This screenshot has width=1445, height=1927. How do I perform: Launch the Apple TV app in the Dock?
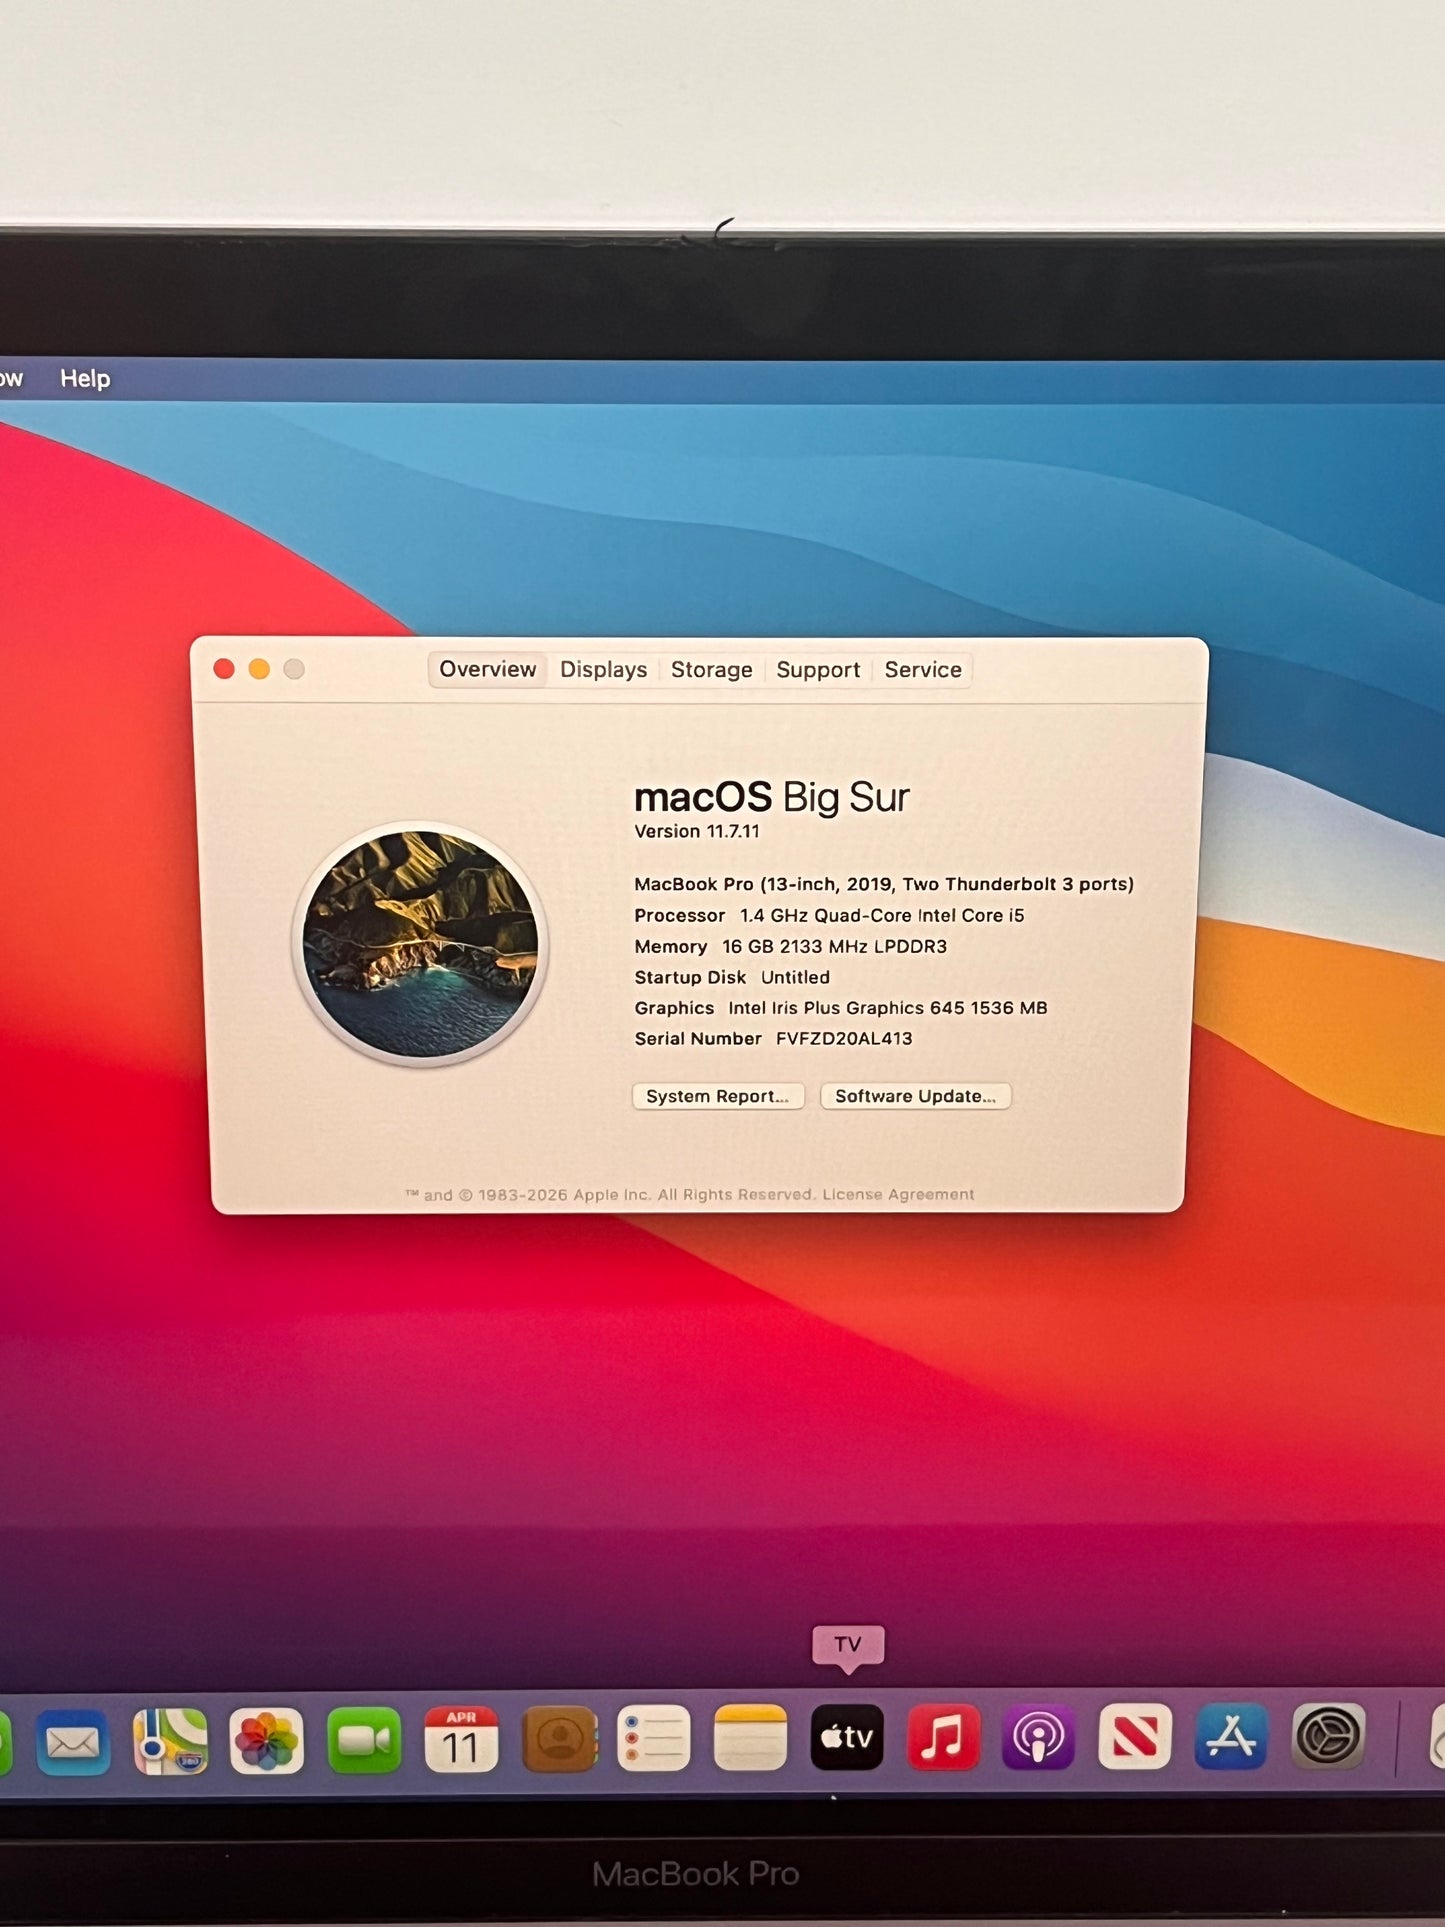click(847, 1737)
